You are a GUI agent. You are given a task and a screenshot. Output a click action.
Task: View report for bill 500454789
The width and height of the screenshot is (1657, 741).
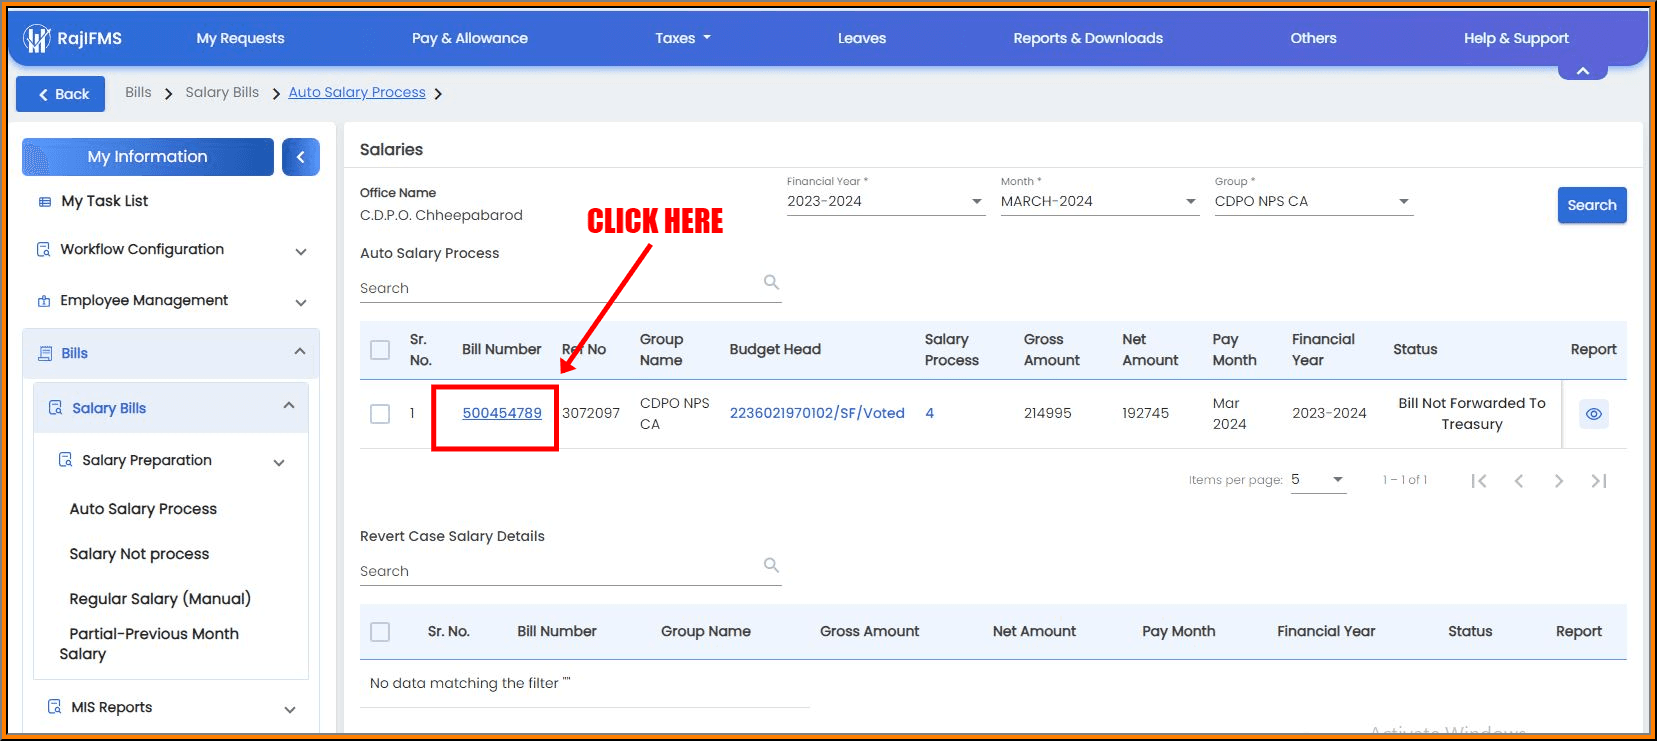(1594, 414)
